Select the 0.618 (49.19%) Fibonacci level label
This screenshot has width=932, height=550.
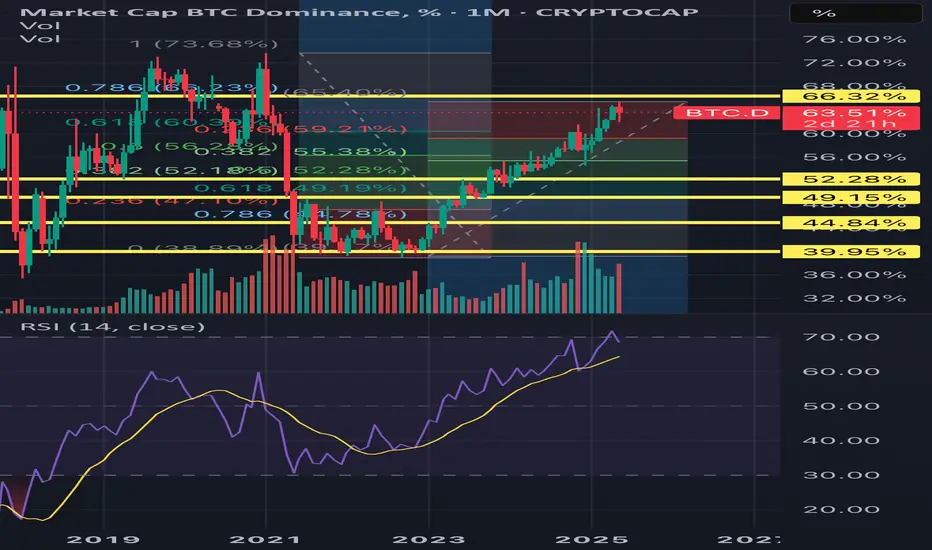(301, 188)
